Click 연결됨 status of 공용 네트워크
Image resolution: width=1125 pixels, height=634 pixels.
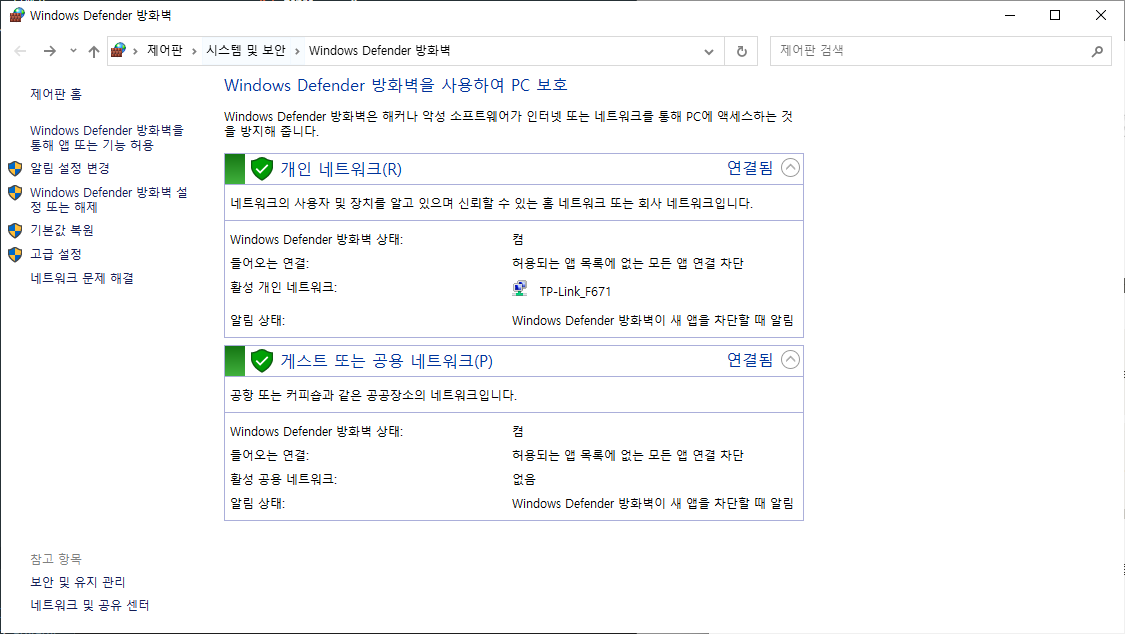(750, 359)
